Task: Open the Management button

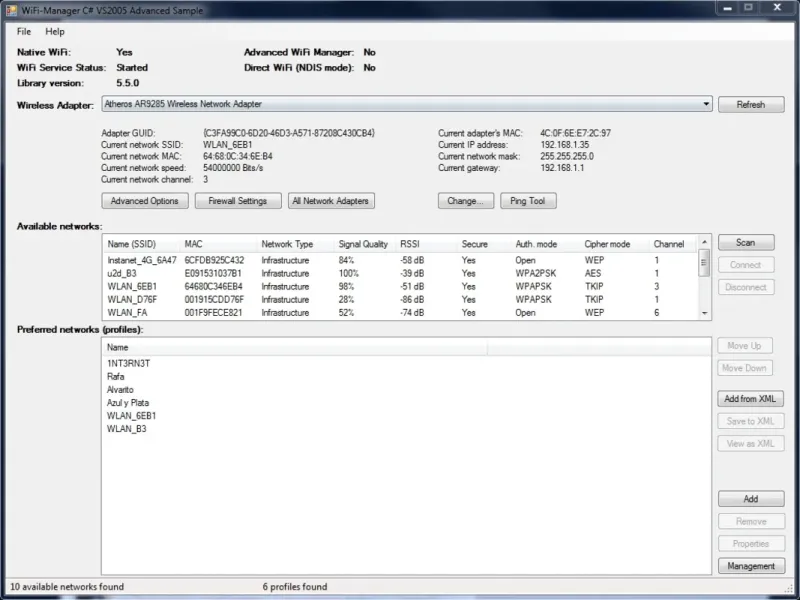Action: 751,566
